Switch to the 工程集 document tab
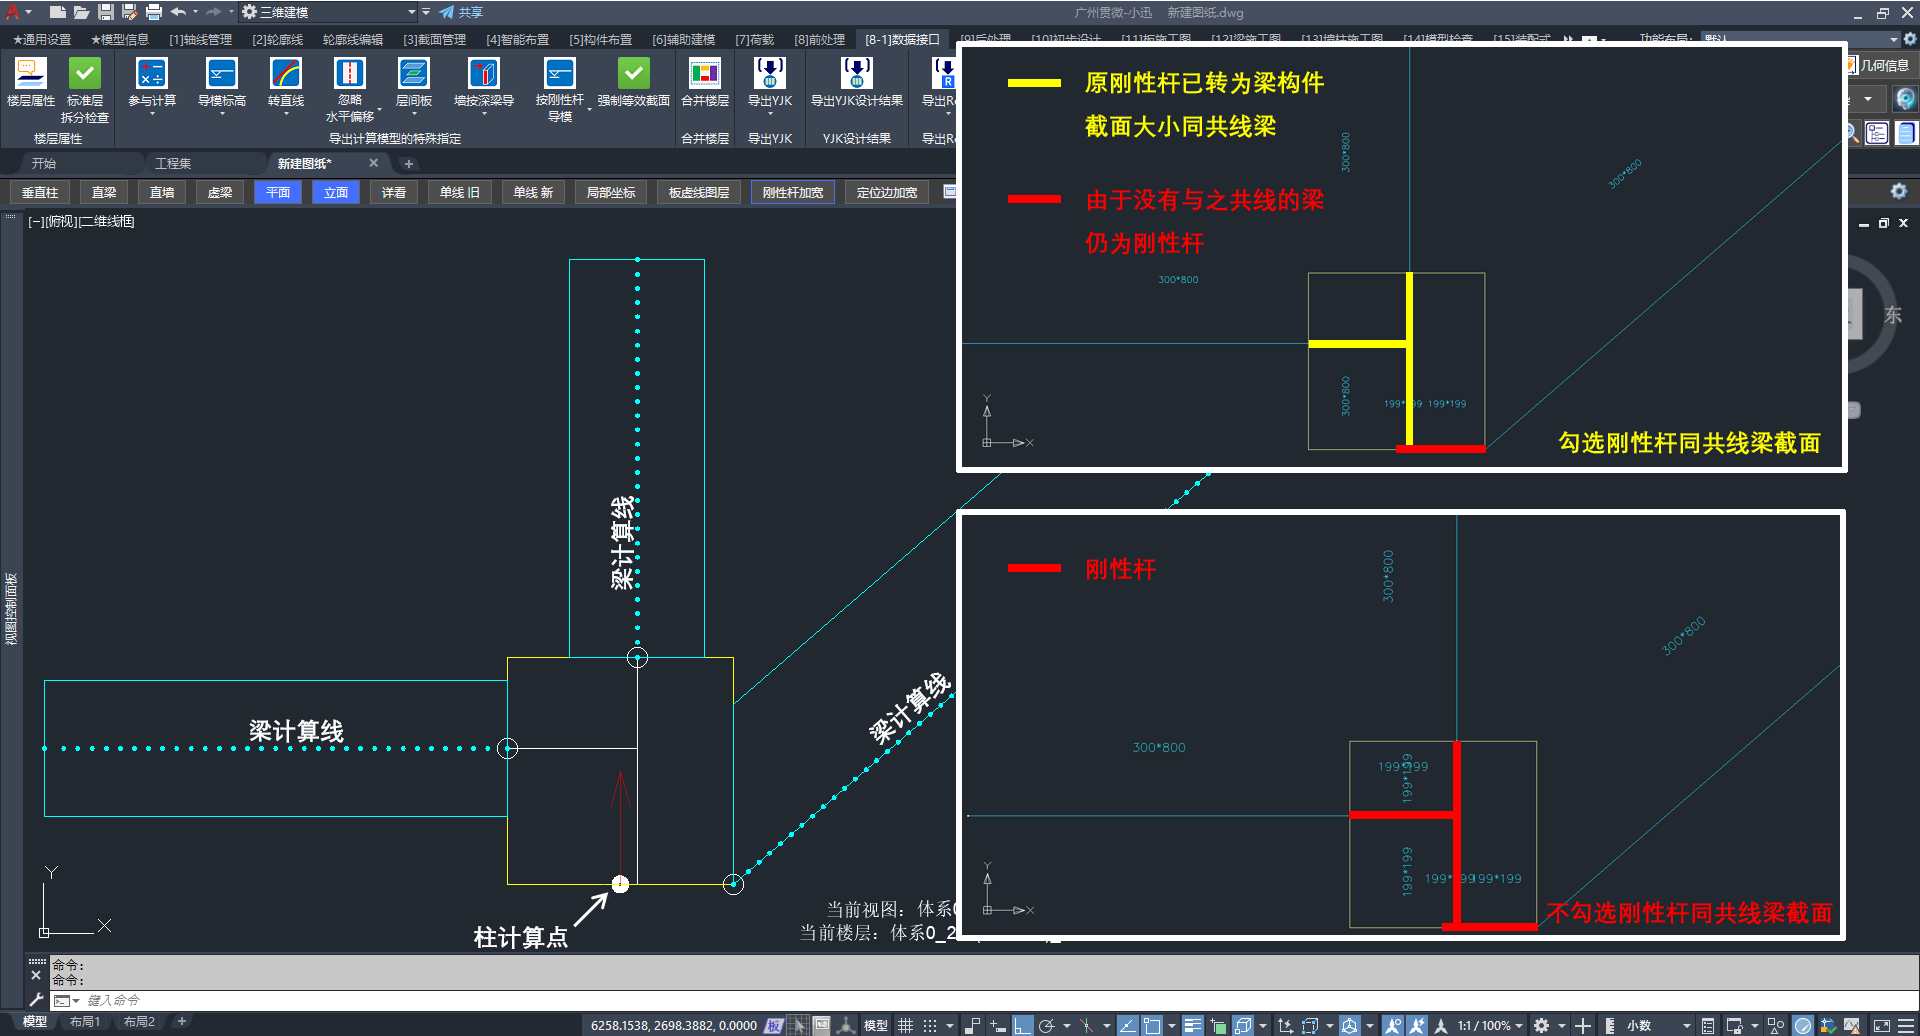The image size is (1920, 1036). pos(173,163)
